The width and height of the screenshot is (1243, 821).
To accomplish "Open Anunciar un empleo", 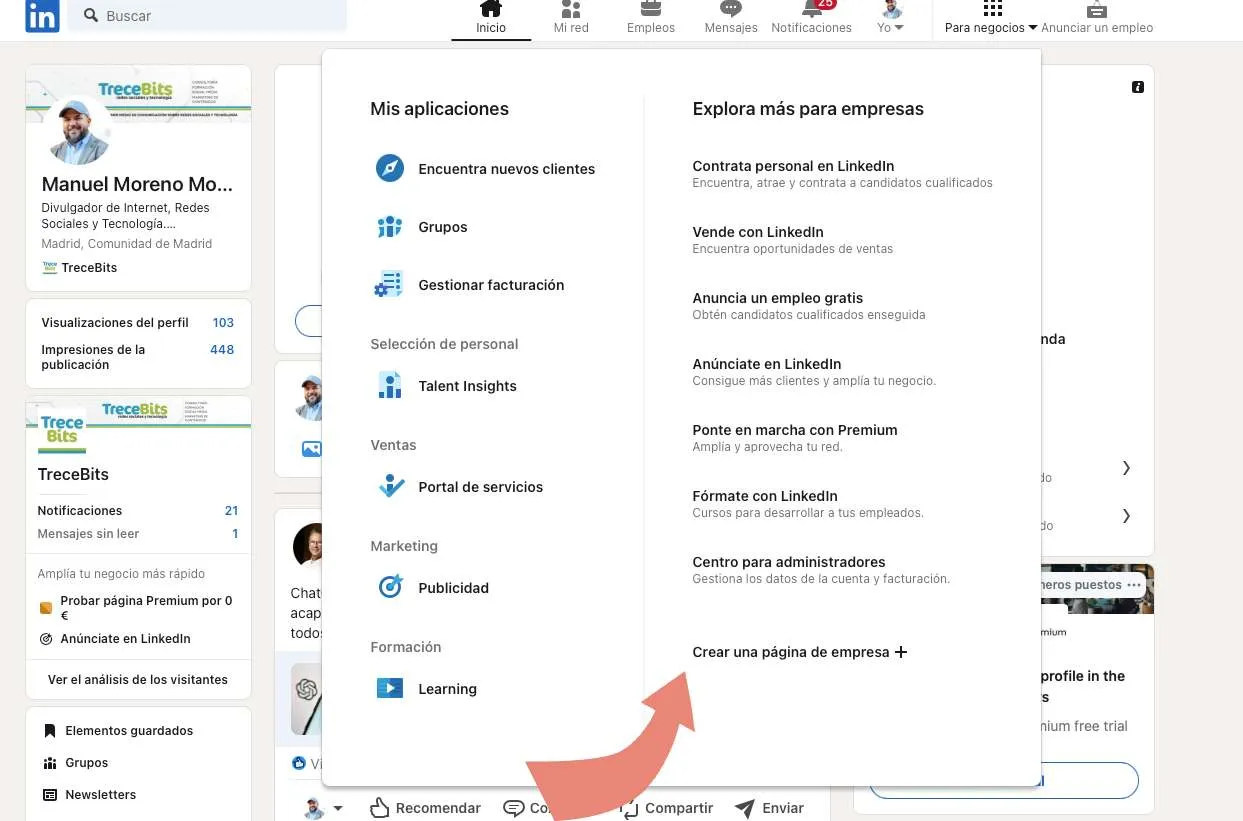I will pos(1096,17).
